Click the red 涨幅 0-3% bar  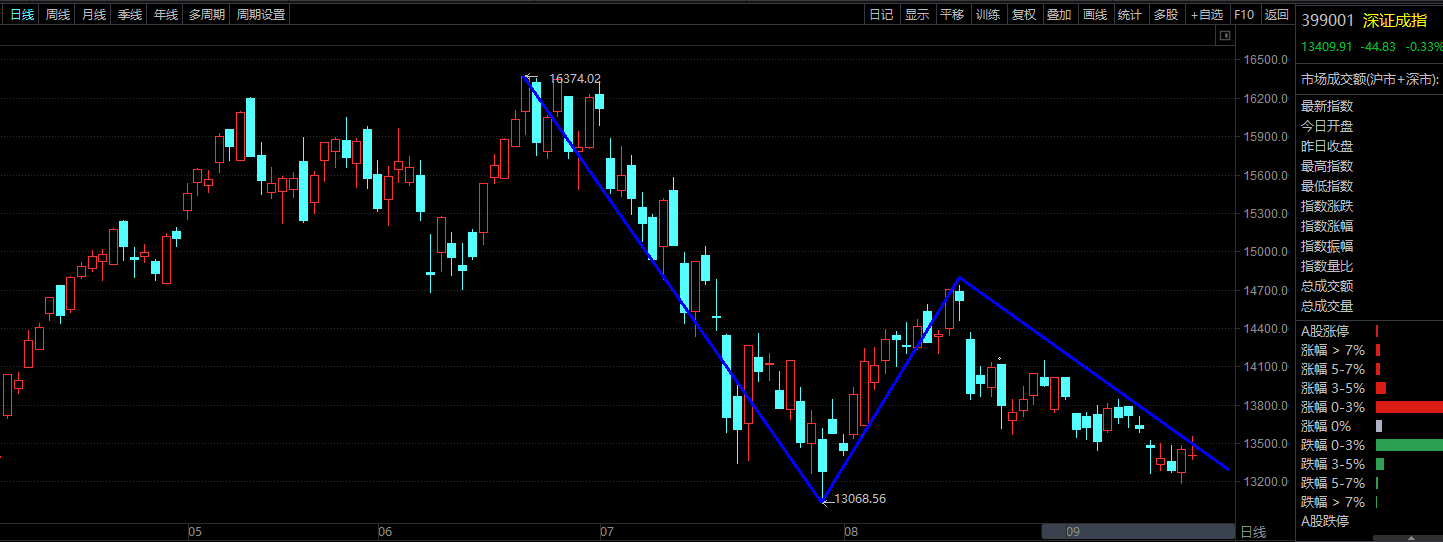1409,407
